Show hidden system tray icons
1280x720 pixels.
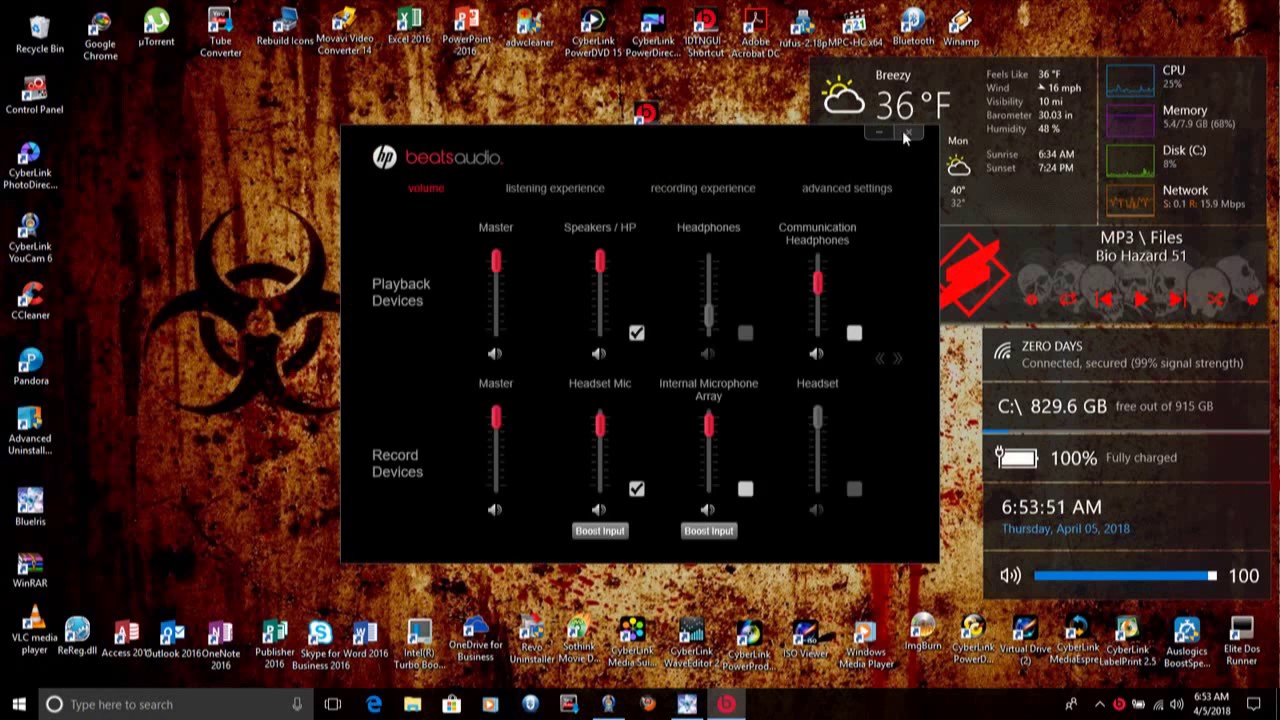1098,704
